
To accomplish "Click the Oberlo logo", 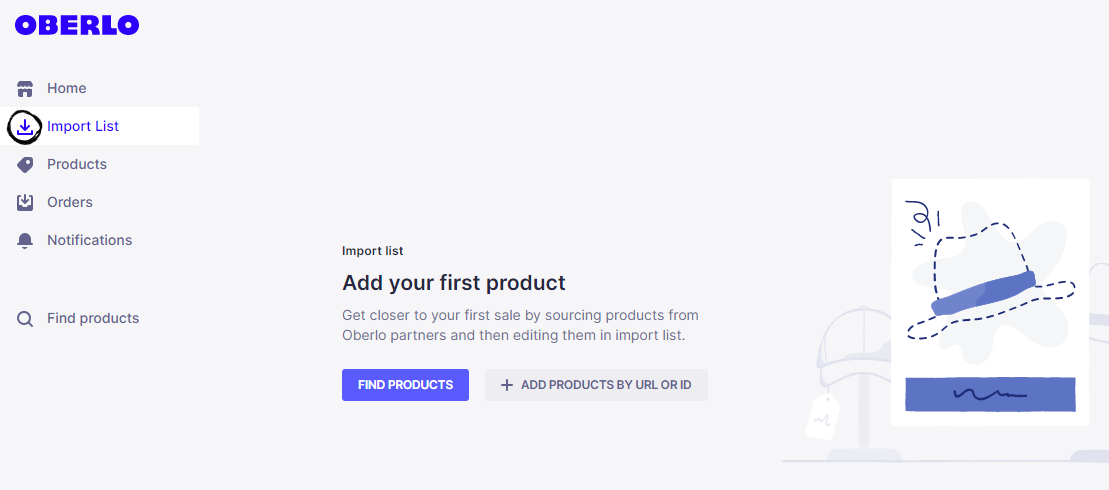I will [77, 26].
